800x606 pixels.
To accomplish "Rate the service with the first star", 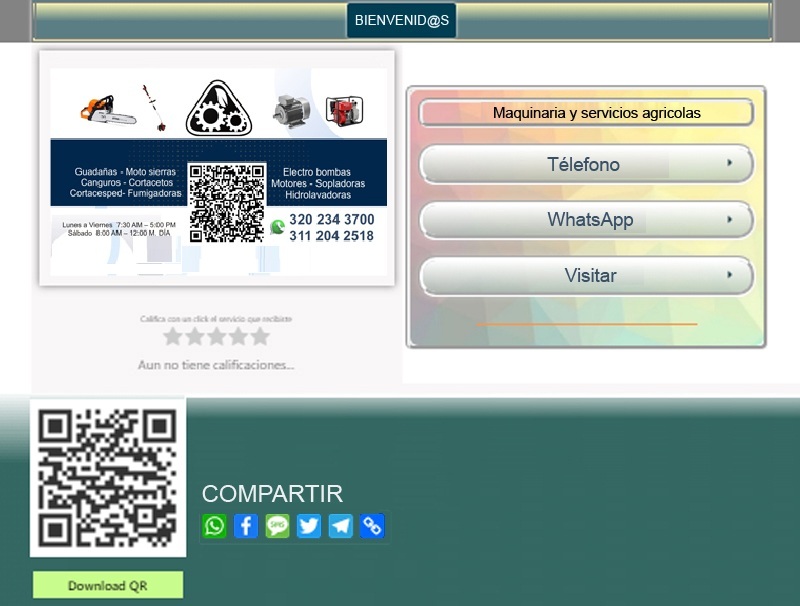I will pyautogui.click(x=173, y=337).
